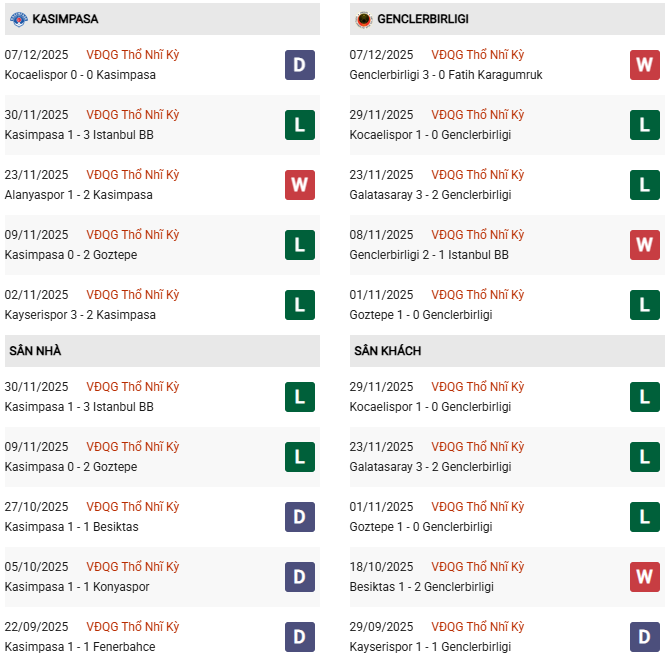Click the draw badge for Kasimpasa 1-1 Fenerbahce

[299, 637]
